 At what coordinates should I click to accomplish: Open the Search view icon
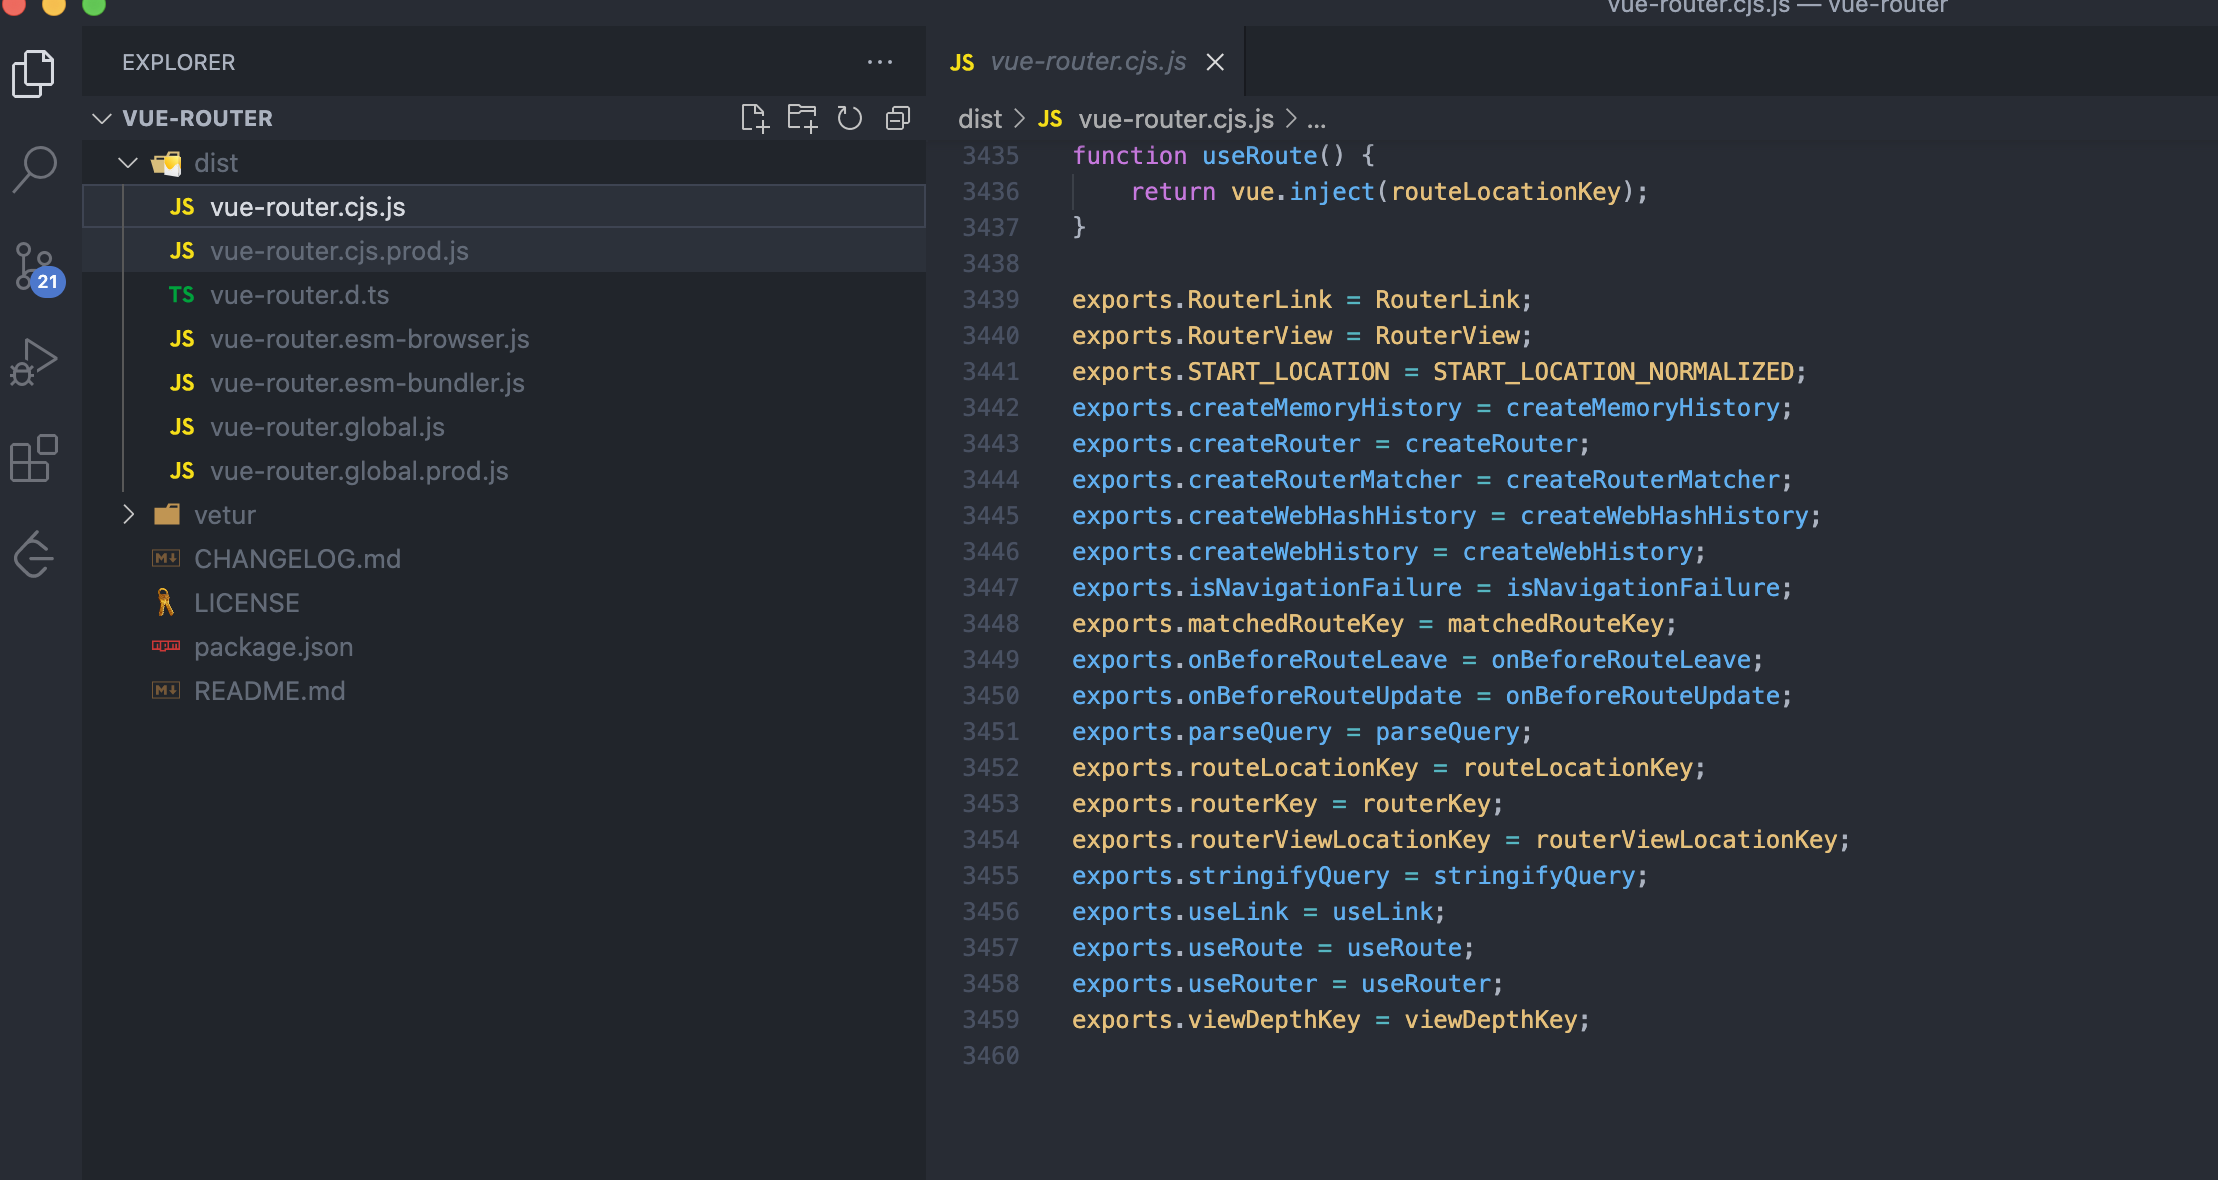pyautogui.click(x=34, y=169)
